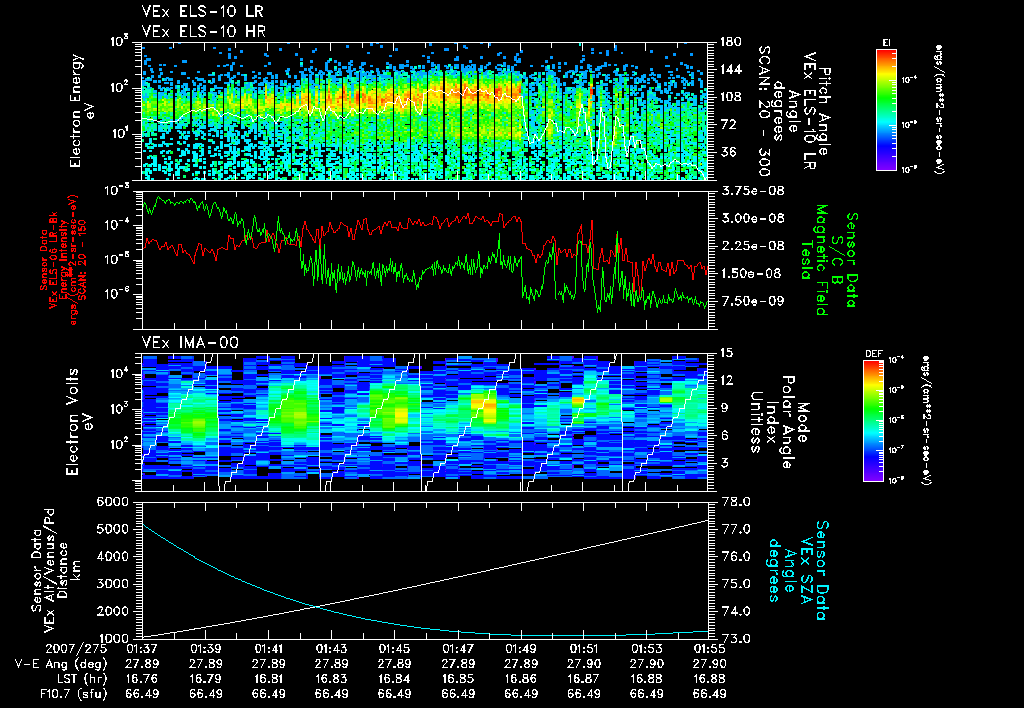Click the magnetic field tick 1.50e-08
Image resolution: width=1024 pixels, height=708 pixels.
click(x=752, y=274)
